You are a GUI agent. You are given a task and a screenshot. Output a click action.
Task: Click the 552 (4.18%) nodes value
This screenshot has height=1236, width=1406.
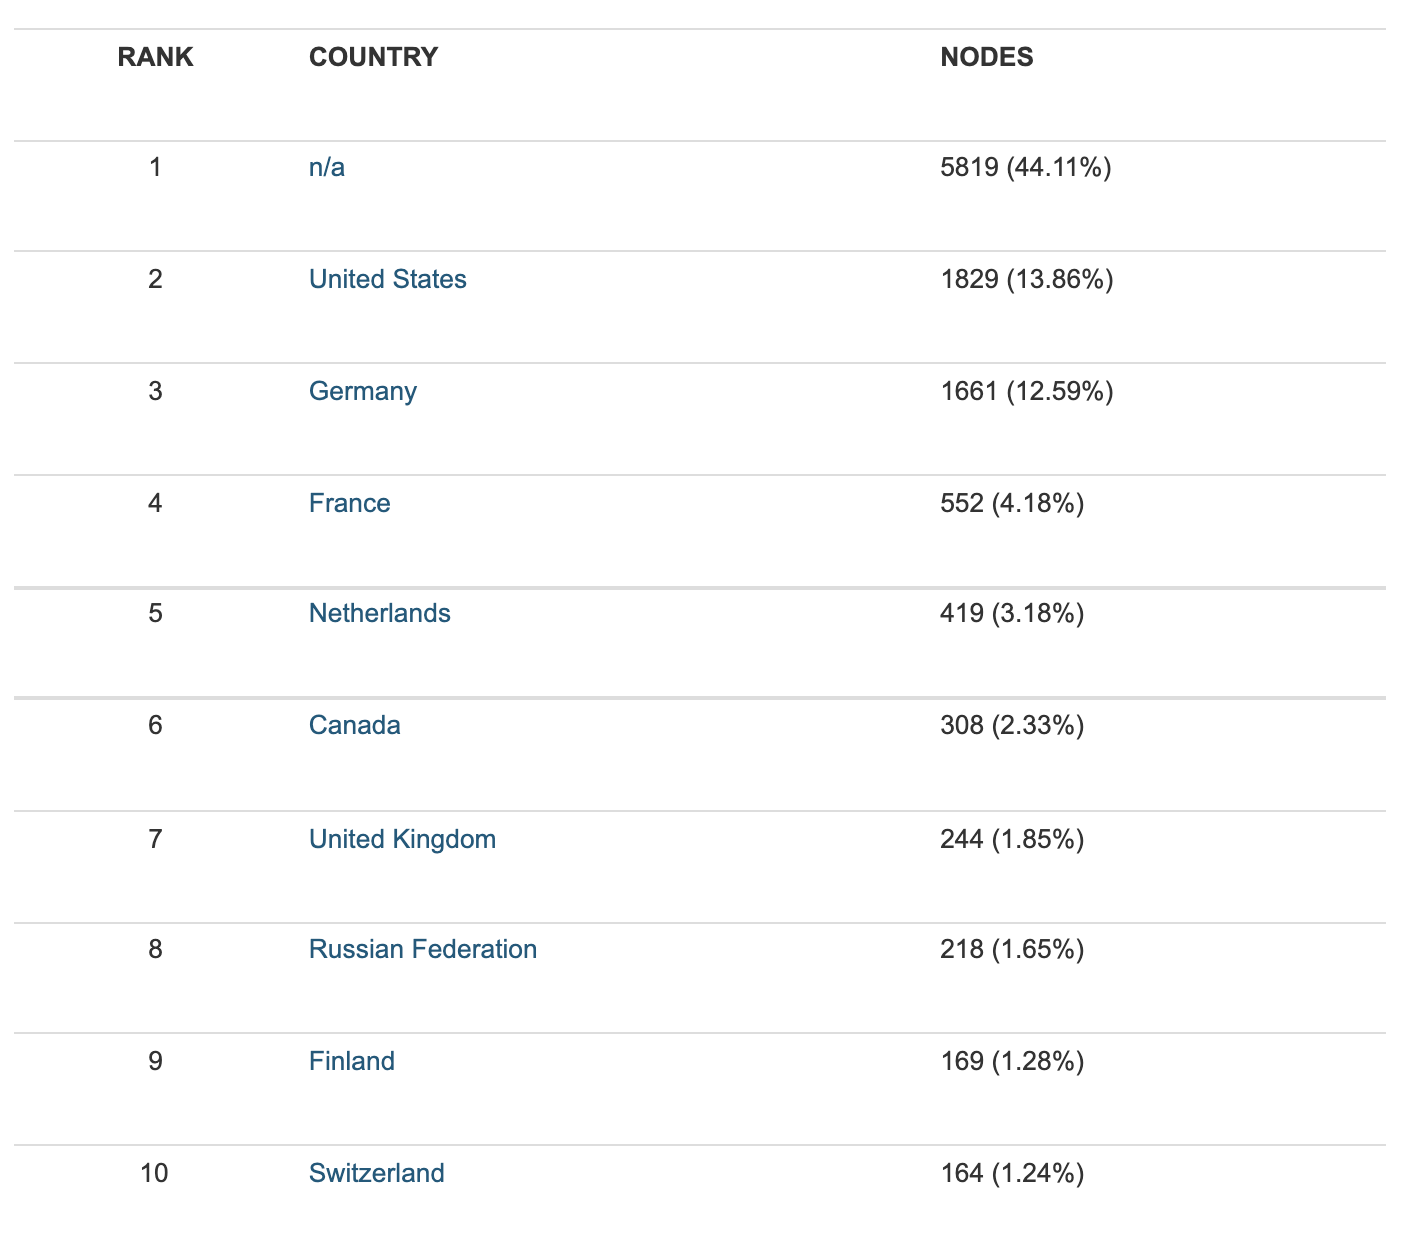1012,503
